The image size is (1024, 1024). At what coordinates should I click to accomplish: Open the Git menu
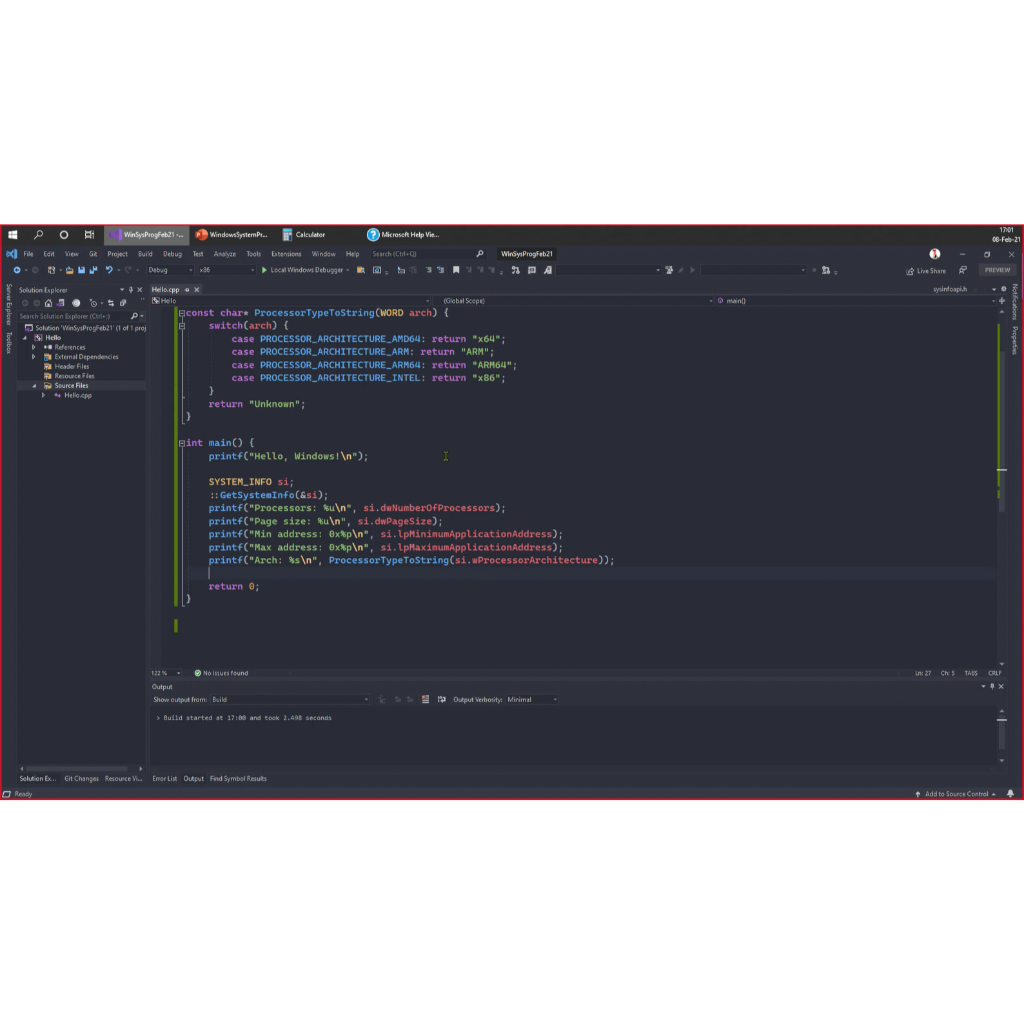[x=93, y=253]
